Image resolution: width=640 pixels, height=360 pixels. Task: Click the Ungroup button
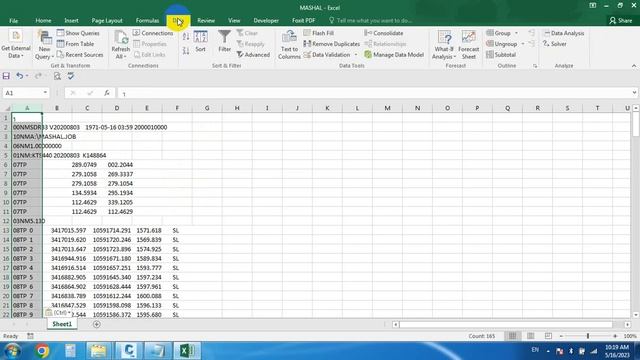point(502,44)
